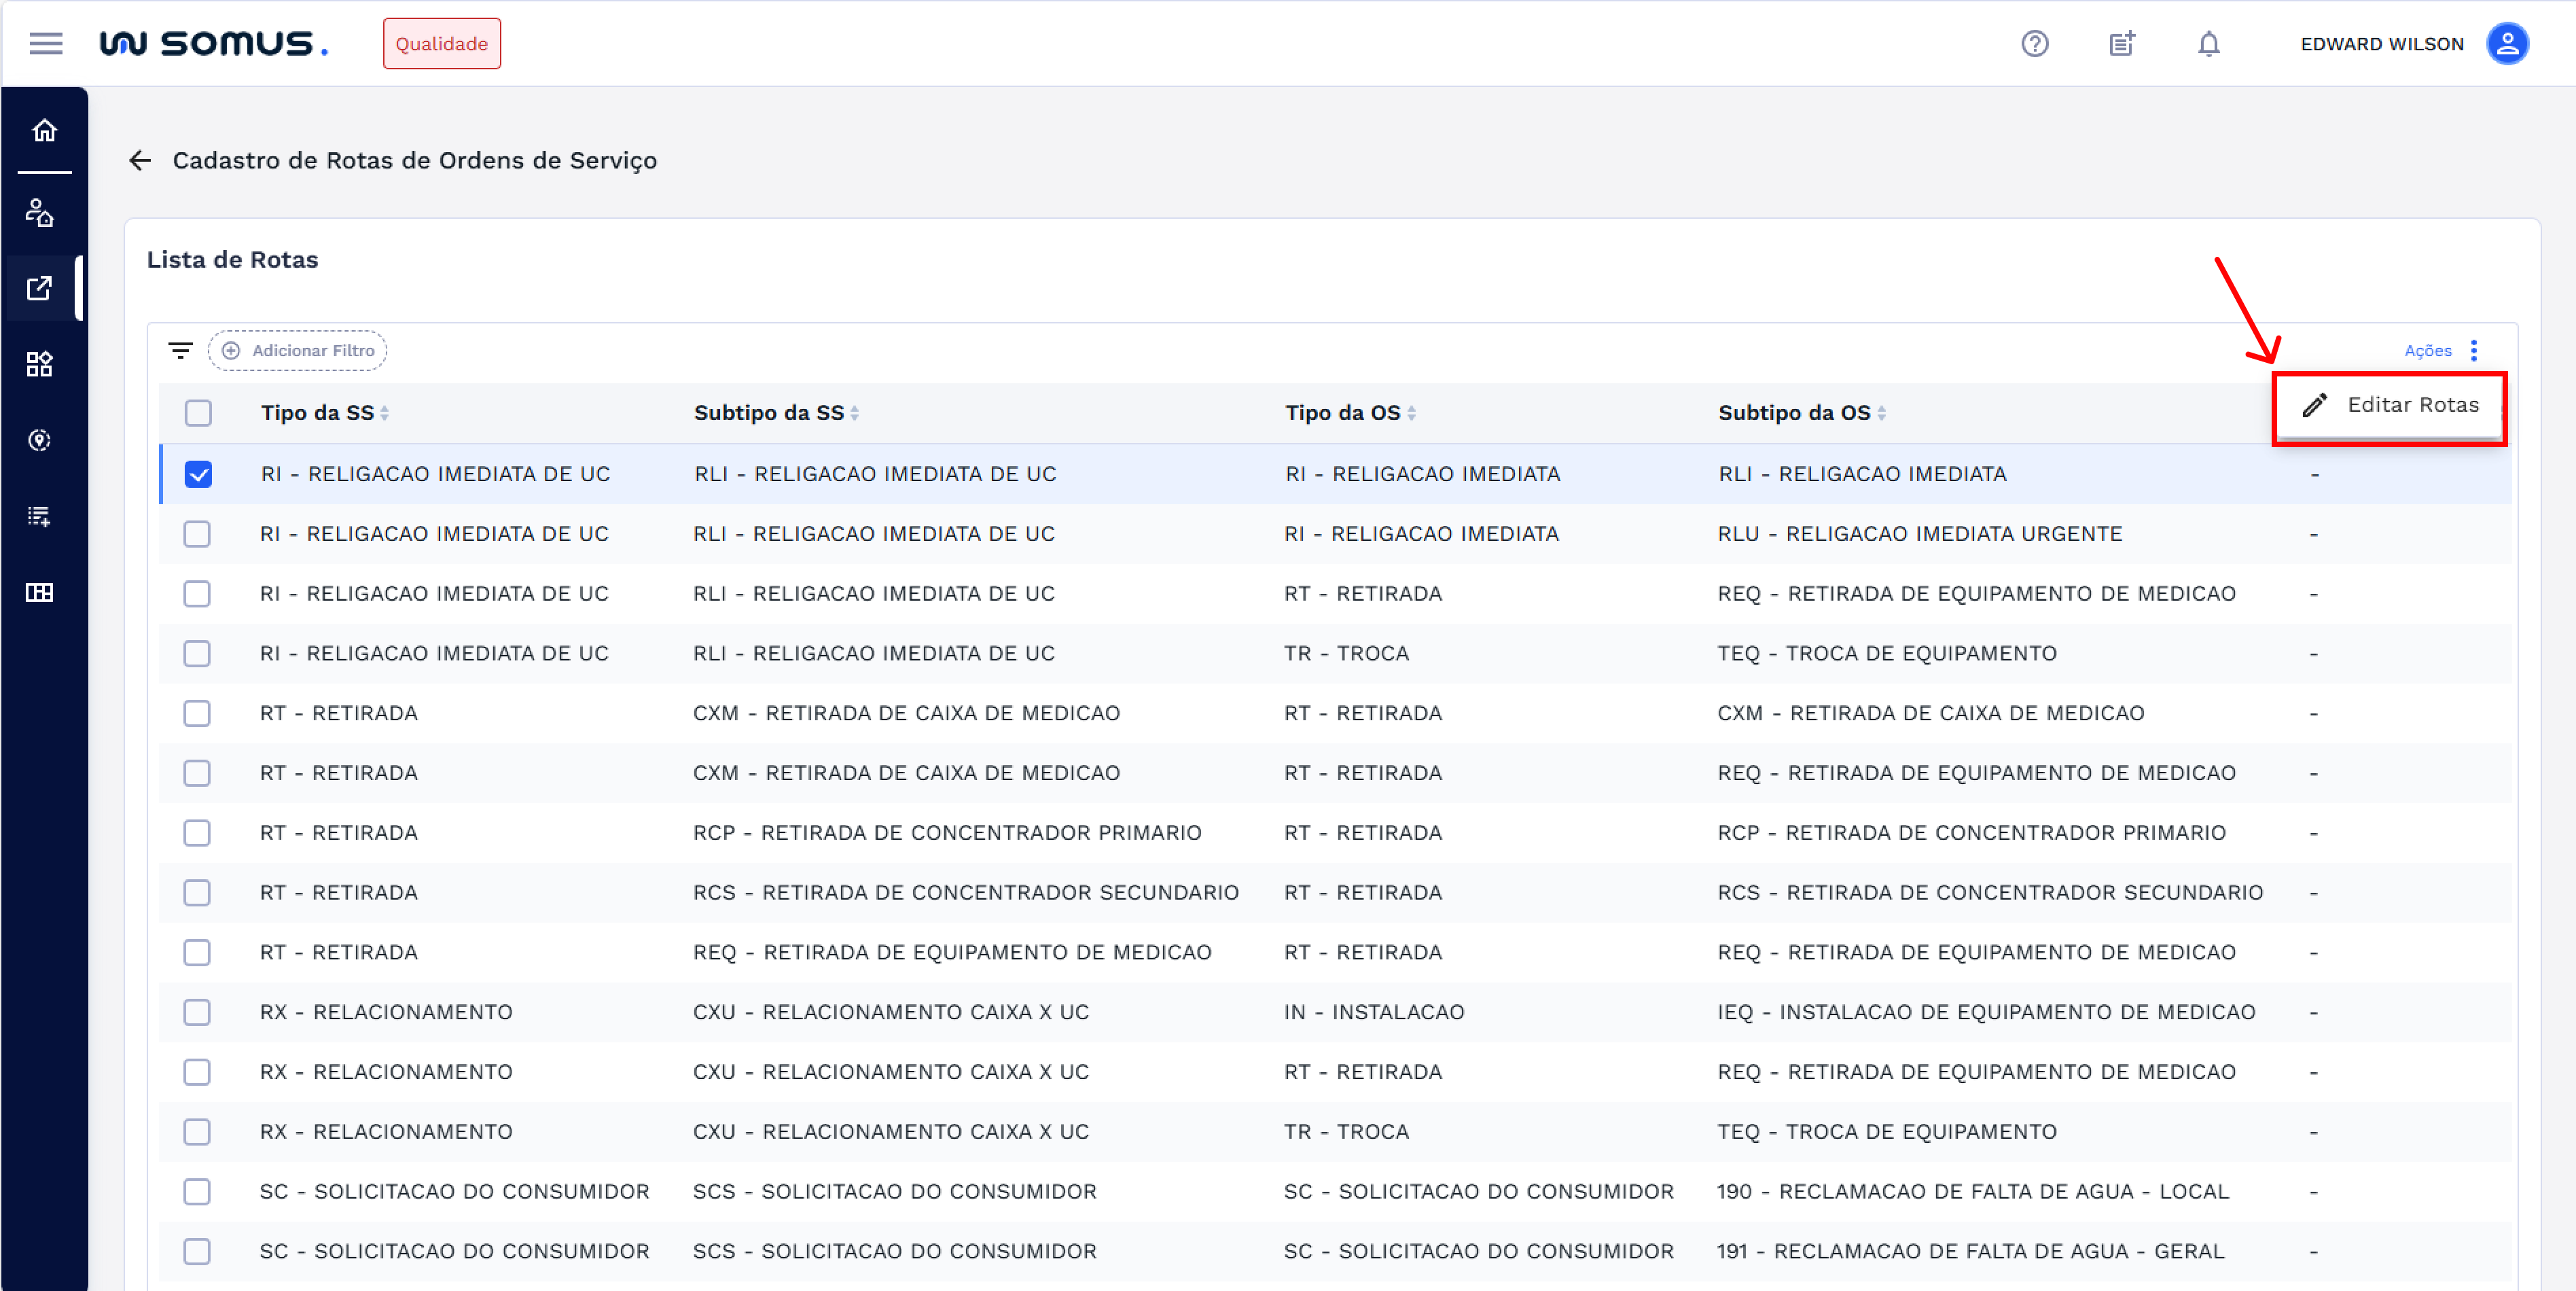Open the table grid sidebar icon

pos(40,593)
